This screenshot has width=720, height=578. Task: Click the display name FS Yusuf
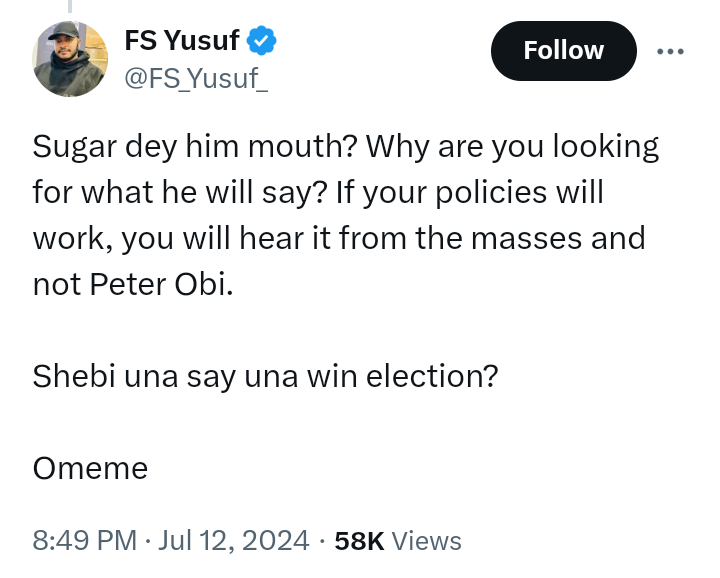coord(181,41)
